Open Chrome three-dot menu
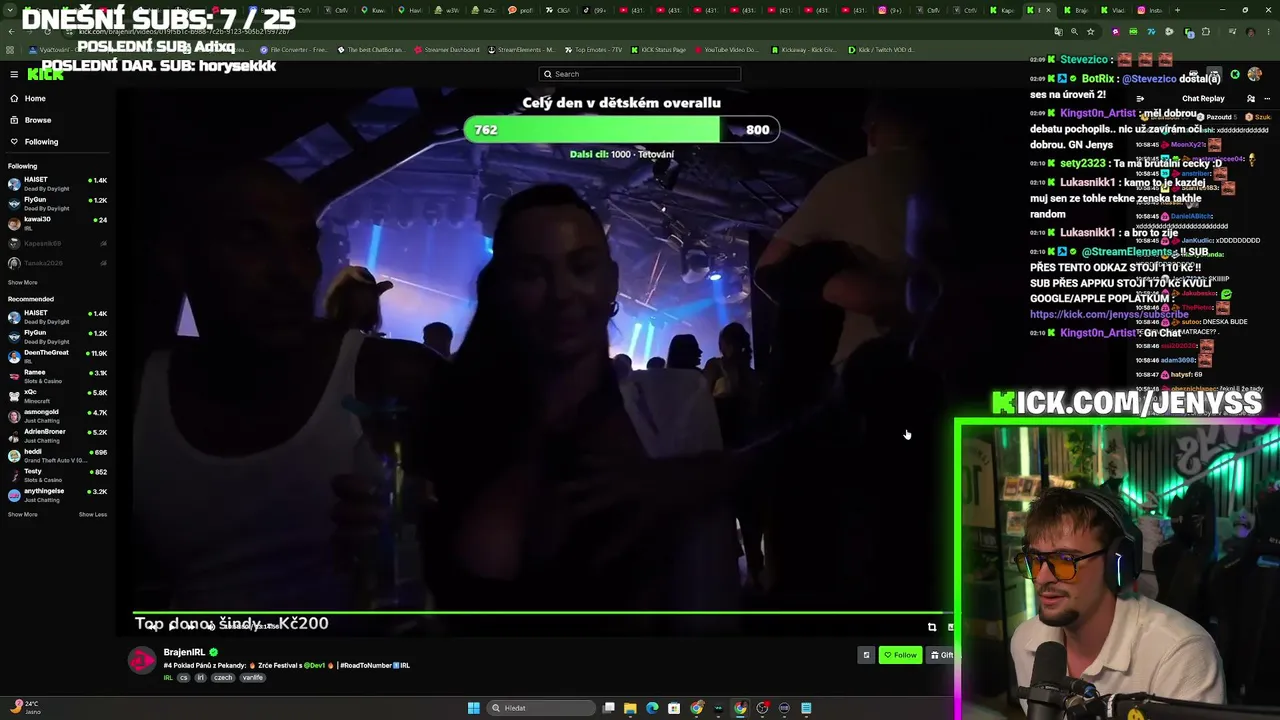The image size is (1280, 720). (x=1270, y=31)
